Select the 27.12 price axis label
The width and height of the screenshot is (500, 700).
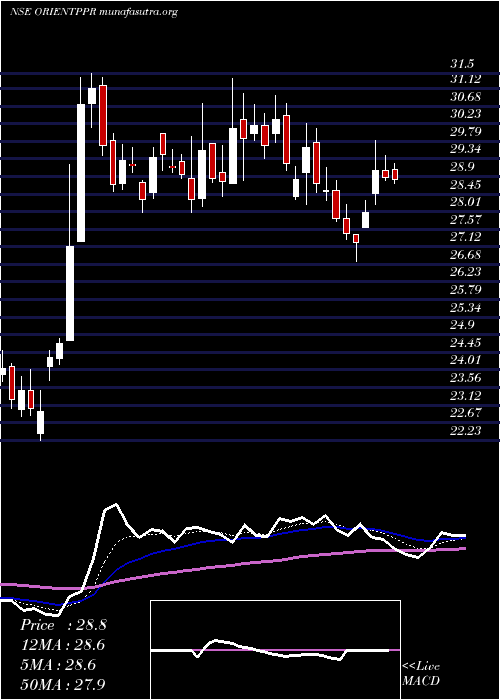(x=465, y=237)
